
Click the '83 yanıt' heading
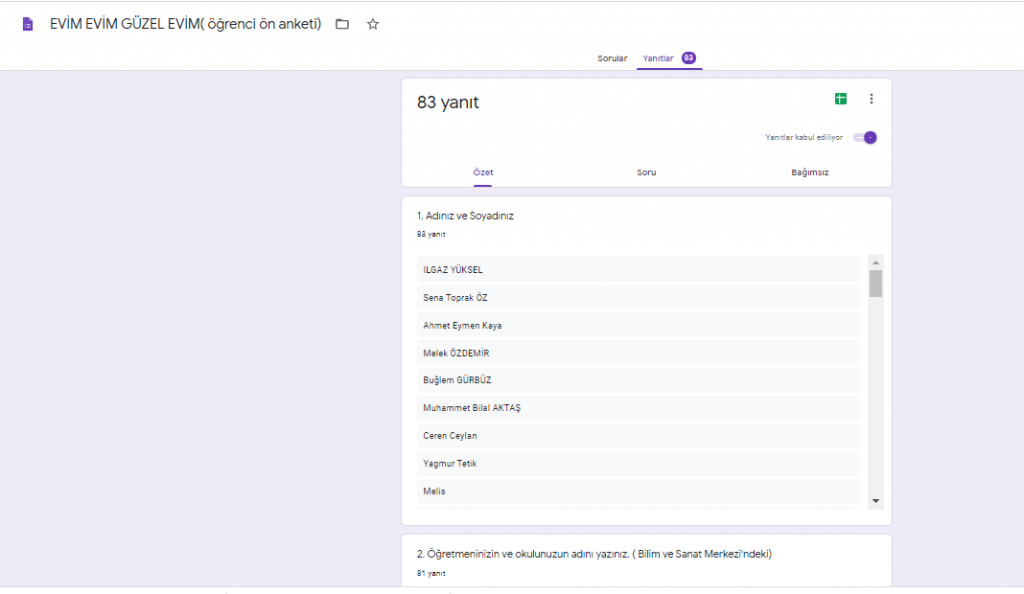tap(449, 101)
